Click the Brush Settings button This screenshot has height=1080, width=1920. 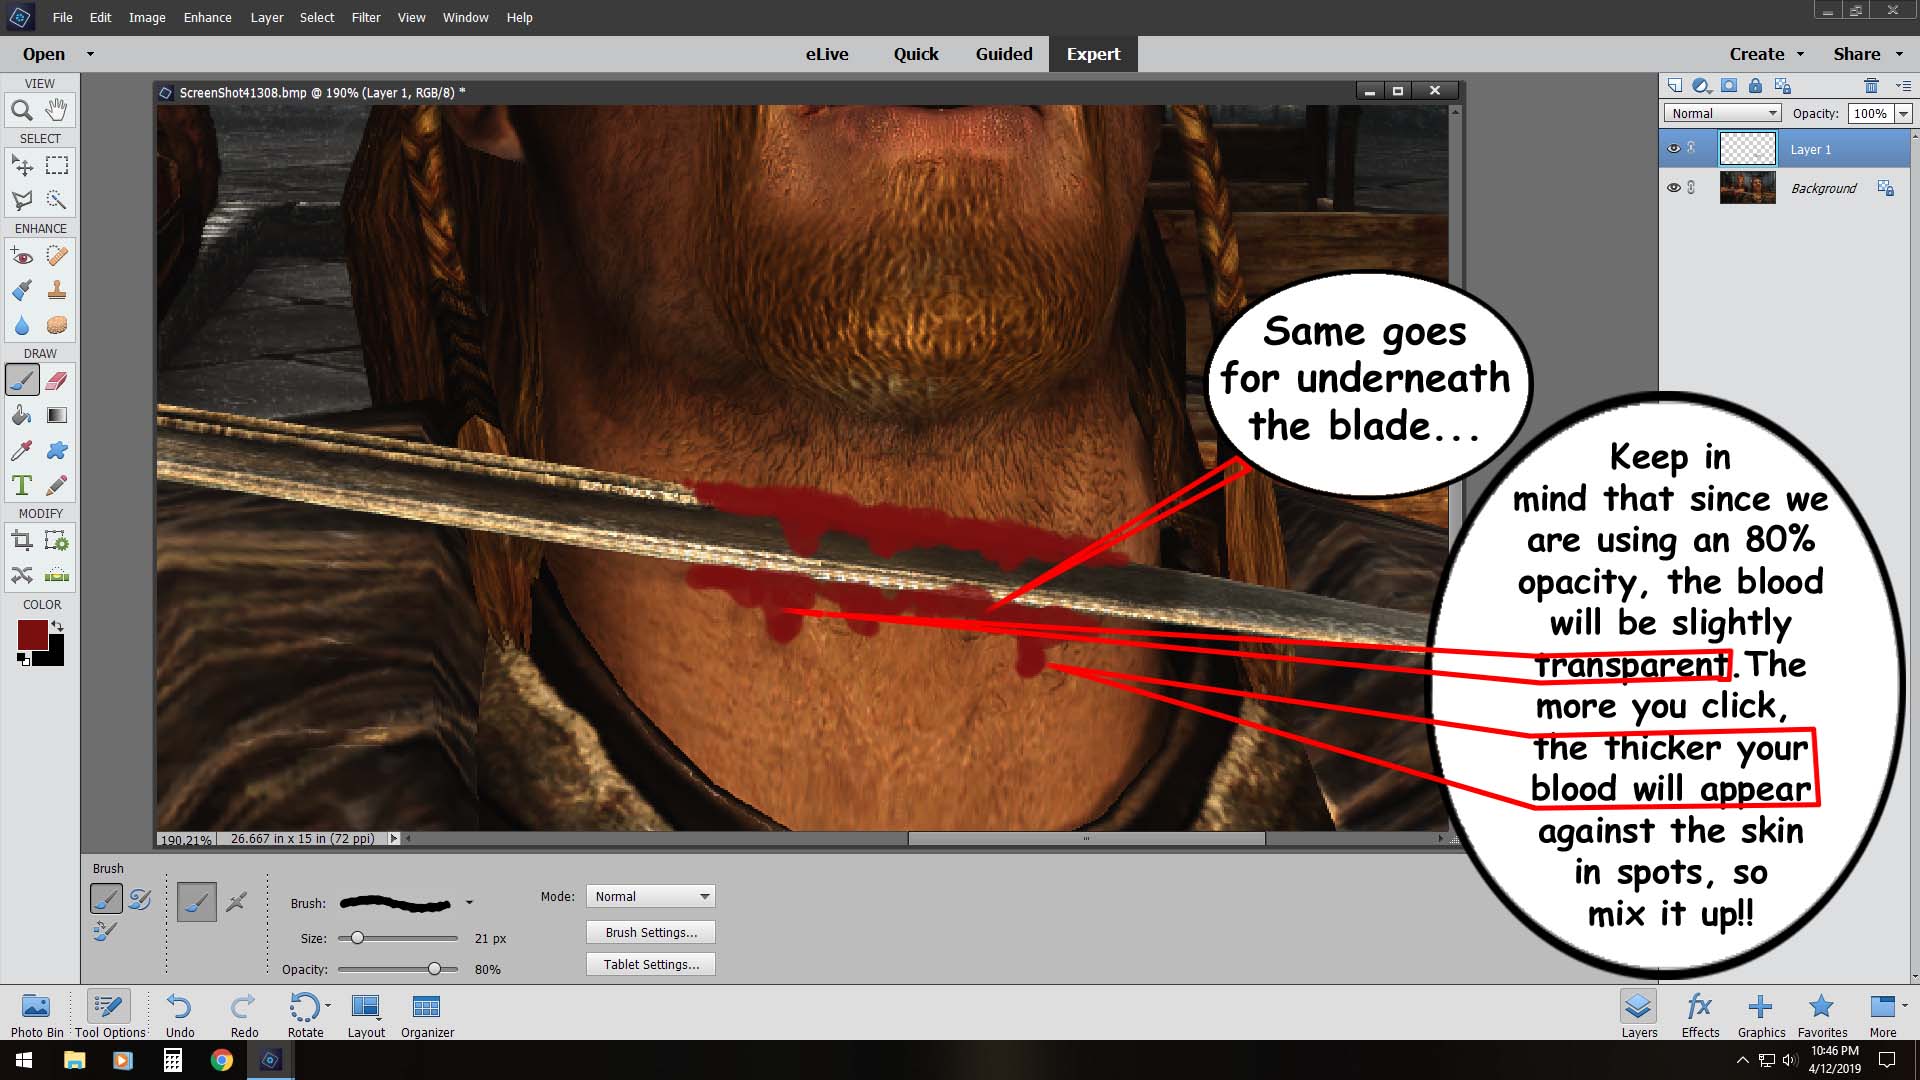click(x=651, y=932)
